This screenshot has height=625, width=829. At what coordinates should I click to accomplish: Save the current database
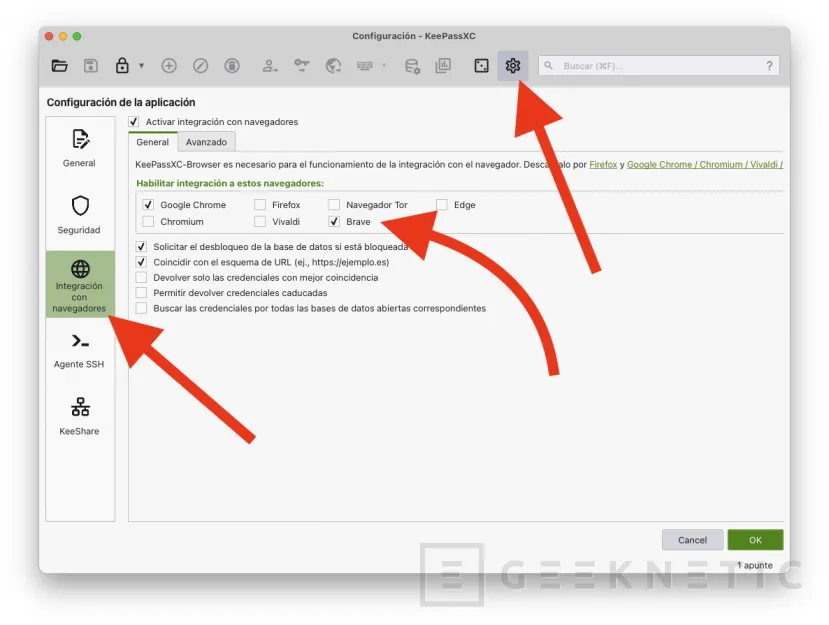click(x=91, y=66)
